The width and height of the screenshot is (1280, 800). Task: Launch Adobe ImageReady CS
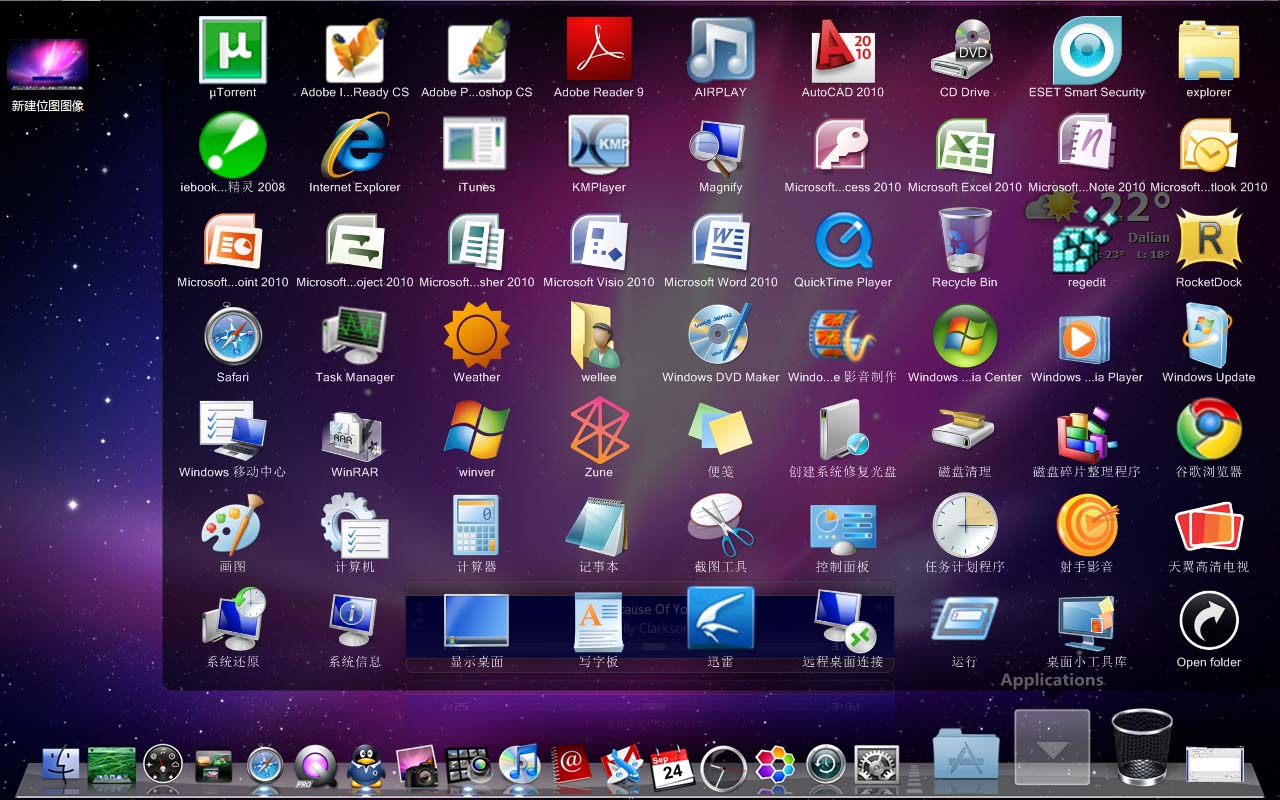tap(355, 52)
